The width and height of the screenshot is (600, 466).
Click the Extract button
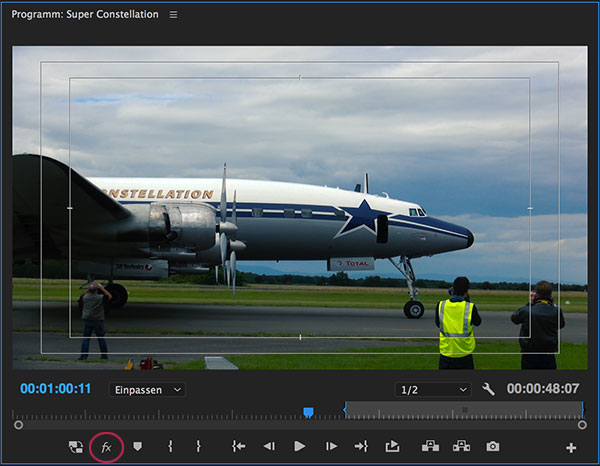pyautogui.click(x=461, y=446)
